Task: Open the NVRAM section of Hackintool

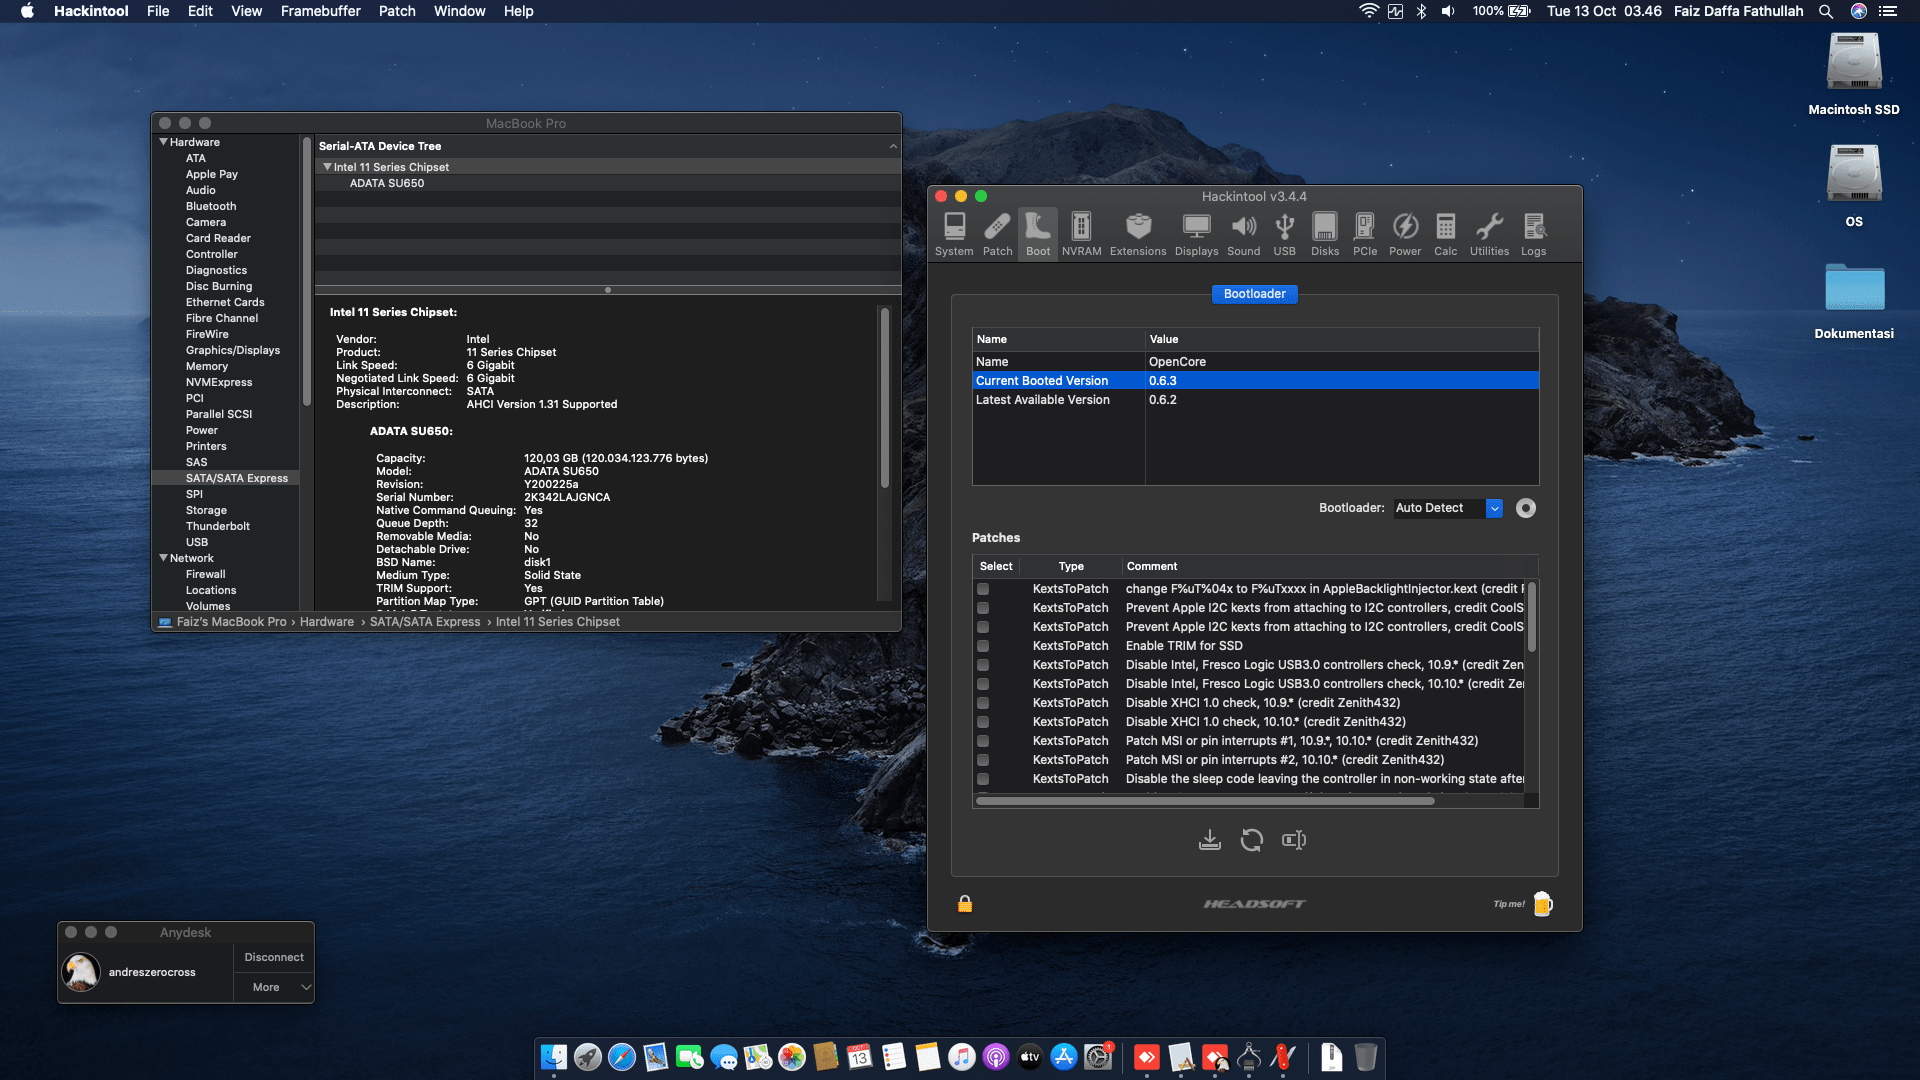Action: pyautogui.click(x=1081, y=232)
